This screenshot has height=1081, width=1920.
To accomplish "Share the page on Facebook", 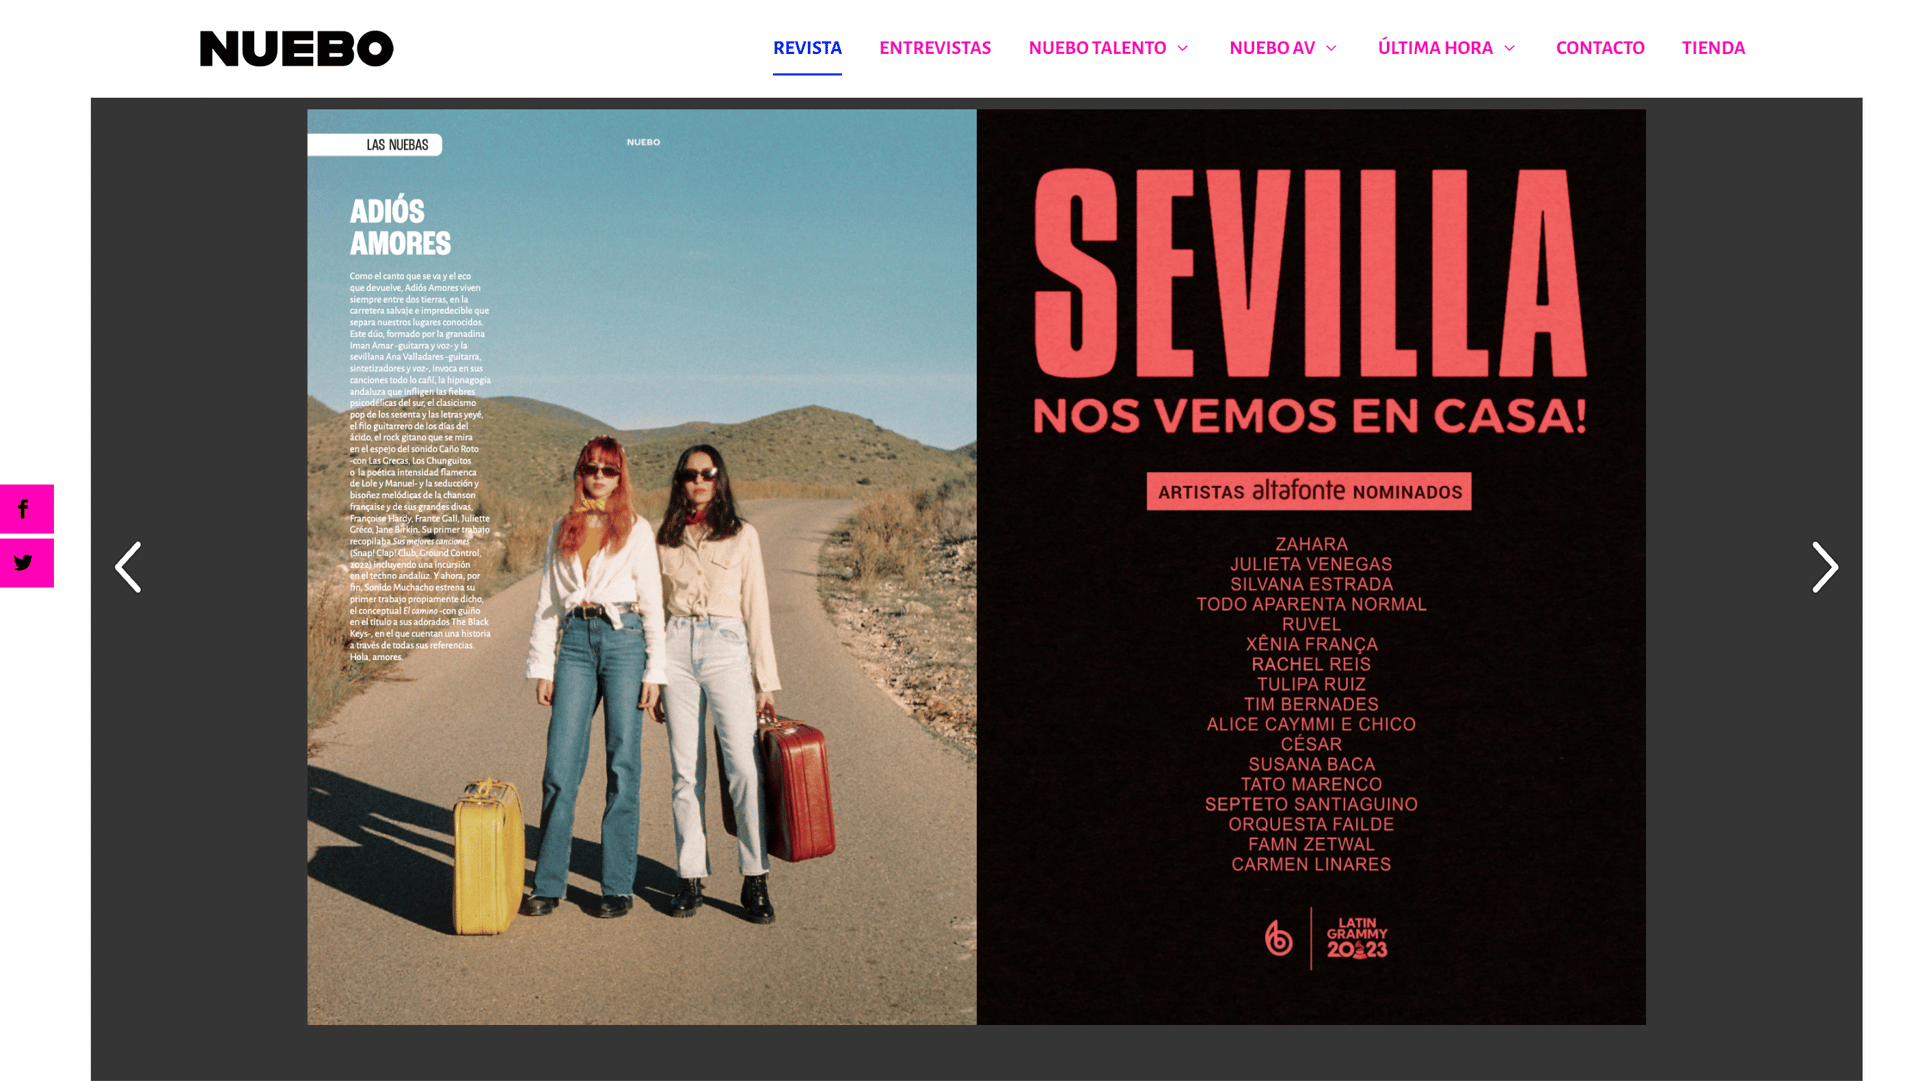I will [26, 509].
